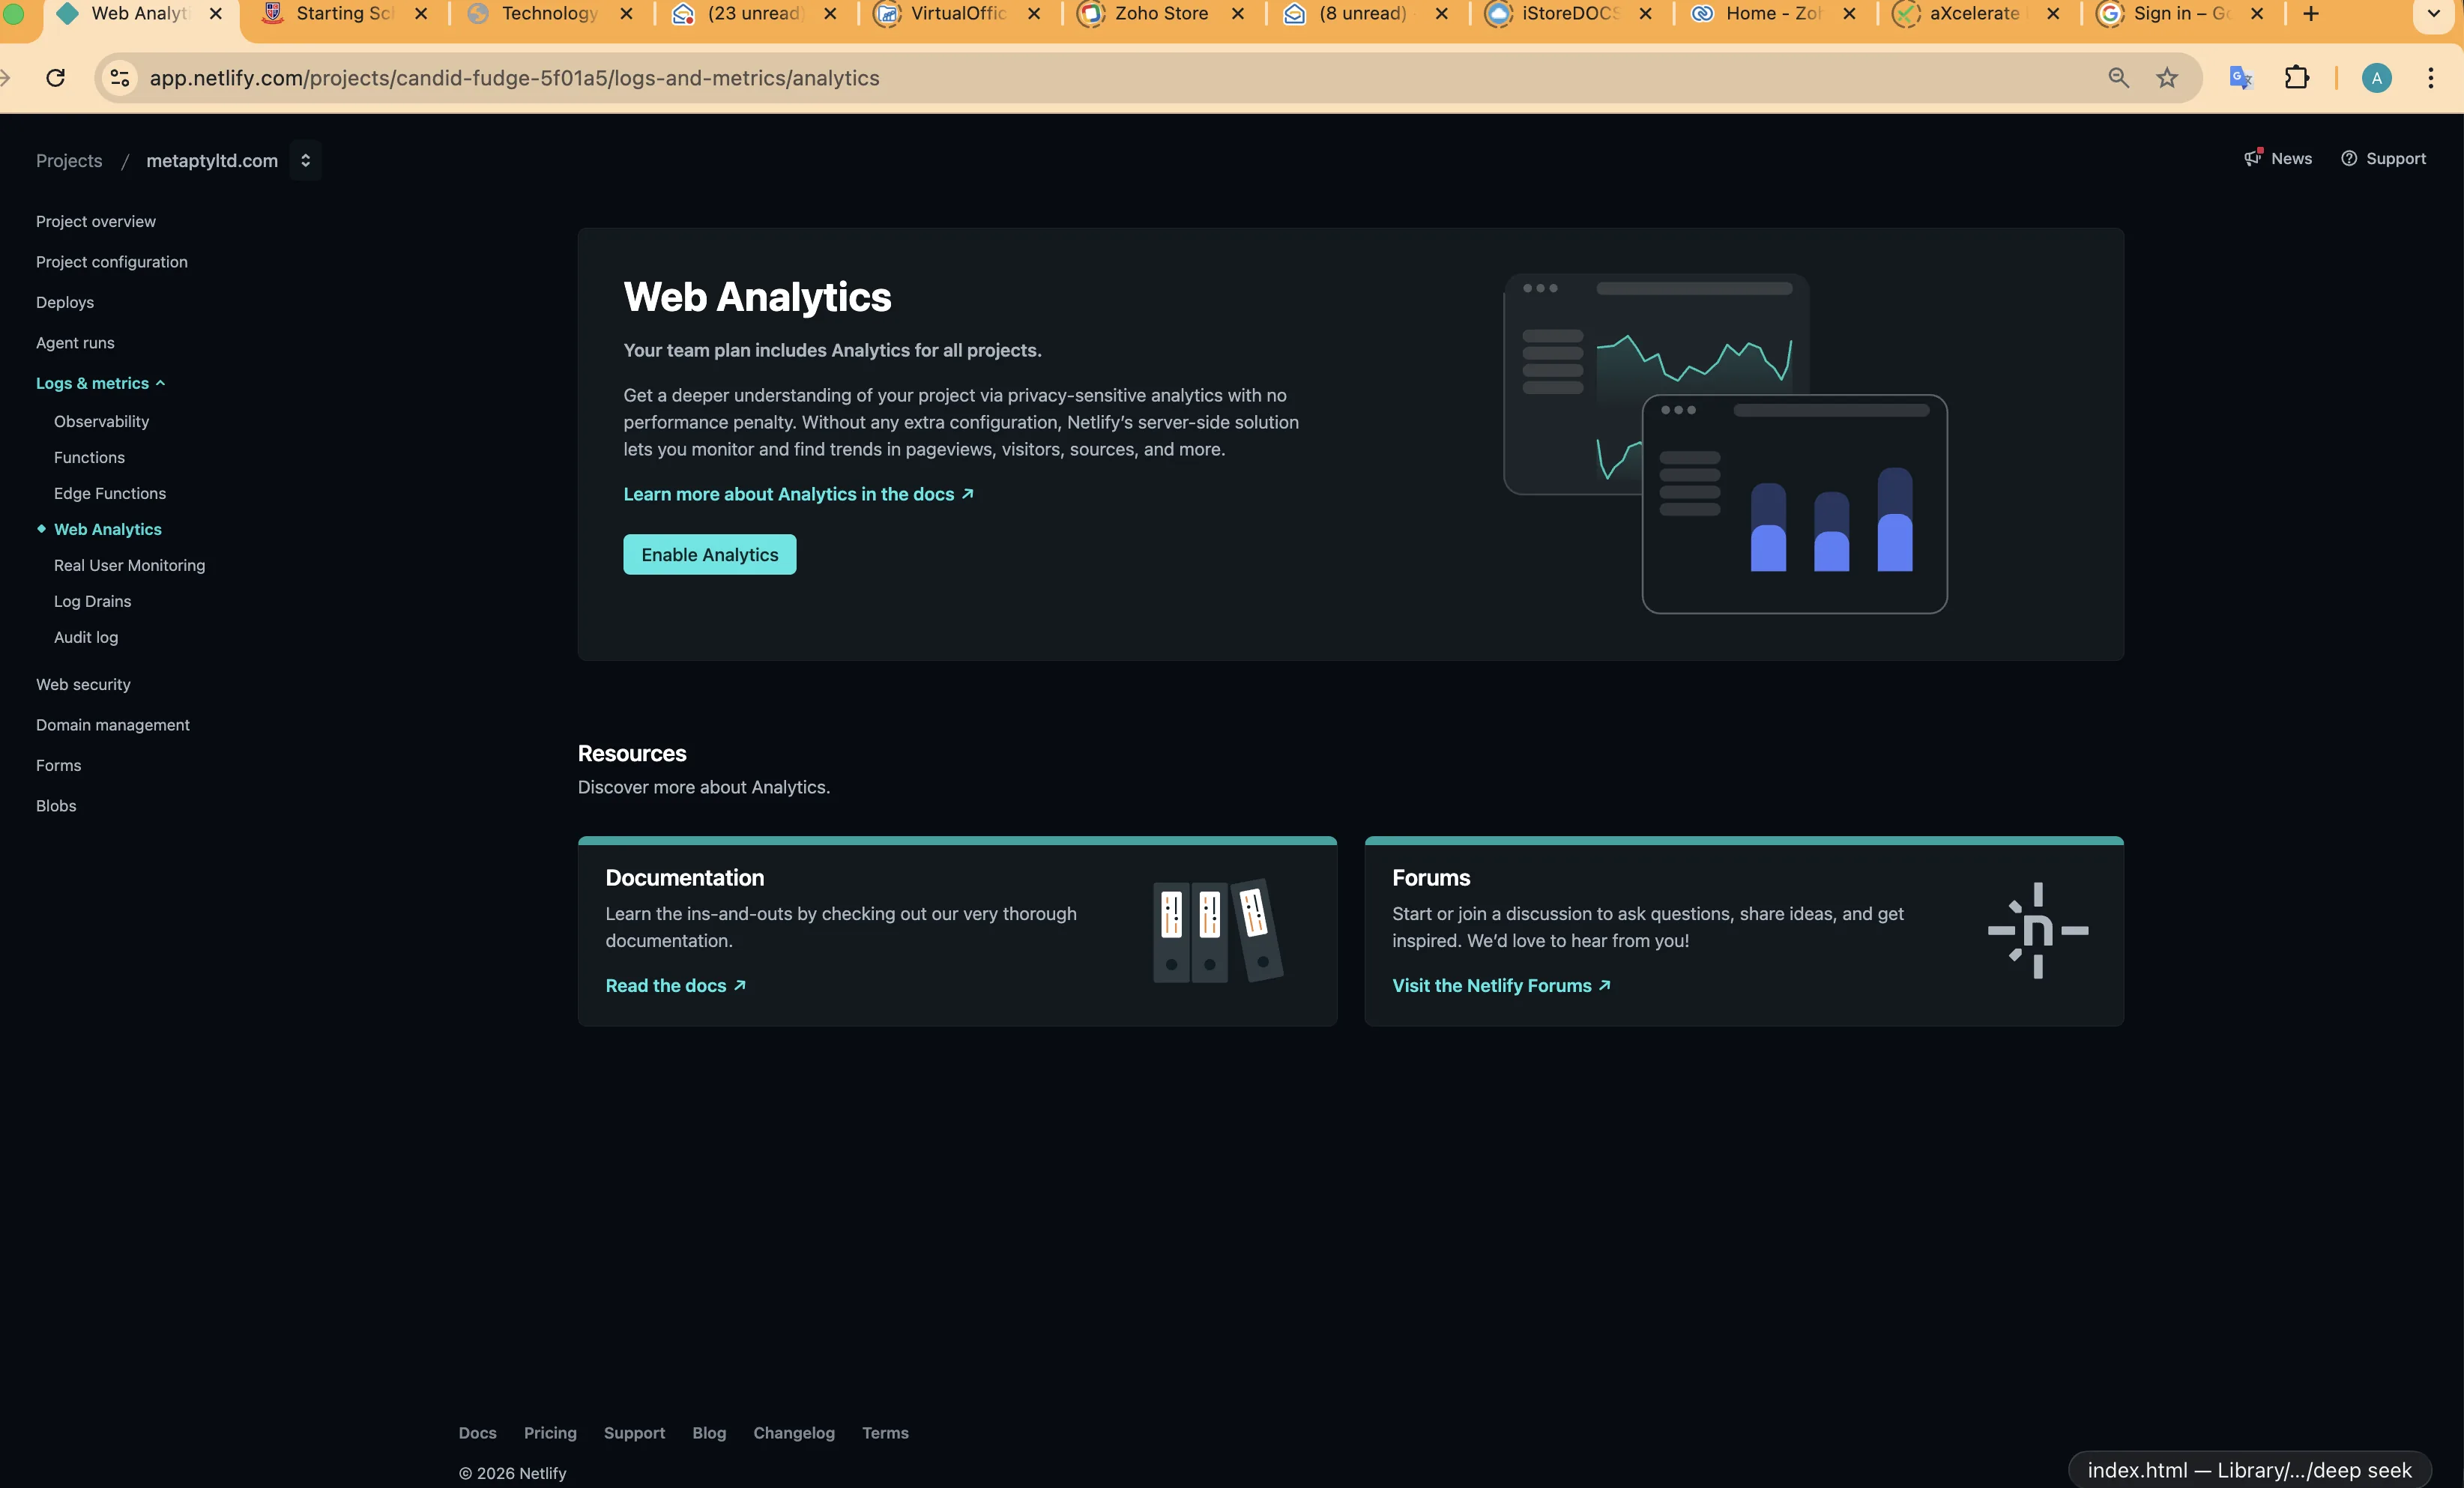Open the Chrome three-dot menu
Screen dimensions: 2464x1488
[2431, 78]
